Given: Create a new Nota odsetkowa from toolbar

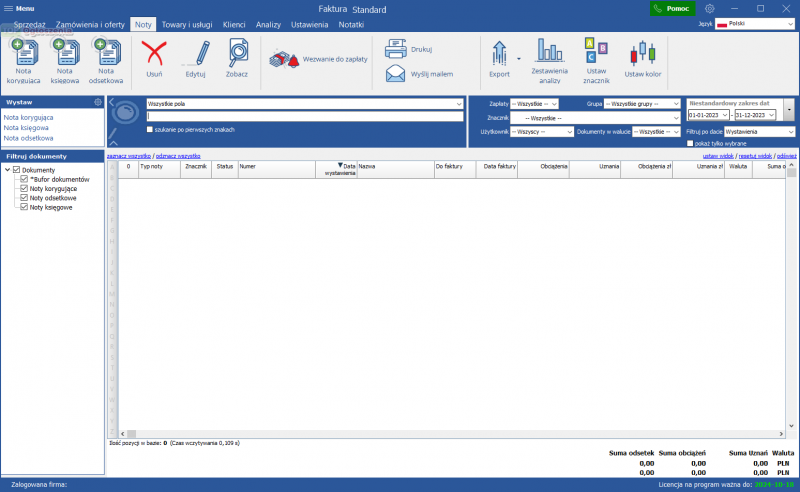Looking at the screenshot, I should 106,61.
